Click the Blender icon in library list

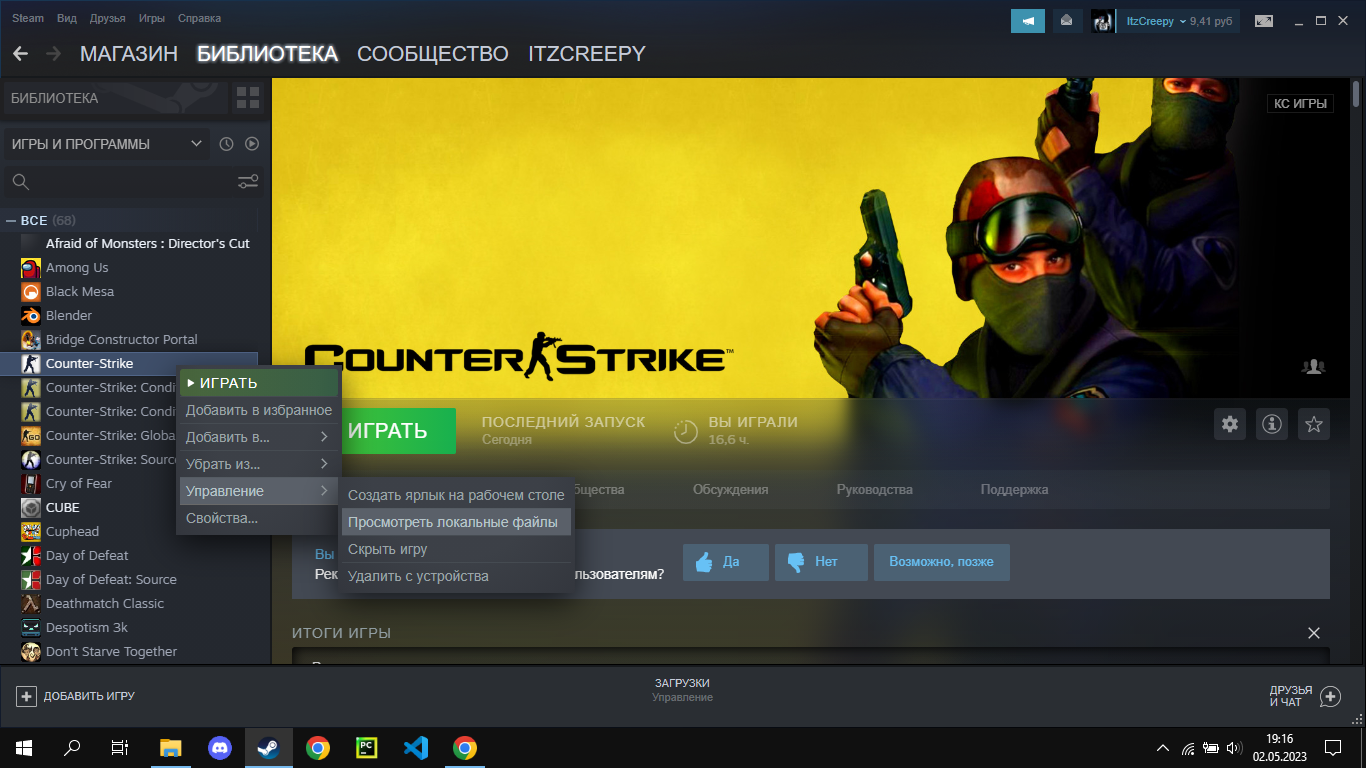point(30,316)
